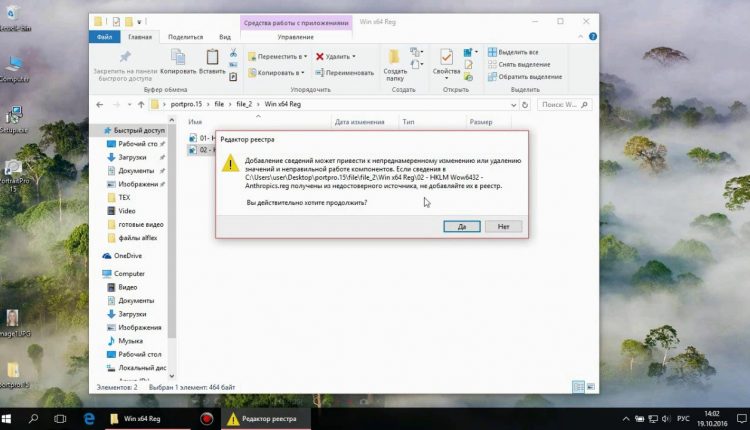Click No in the Registry Editor dialog
Viewport: 750px width, 430px height.
[503, 226]
